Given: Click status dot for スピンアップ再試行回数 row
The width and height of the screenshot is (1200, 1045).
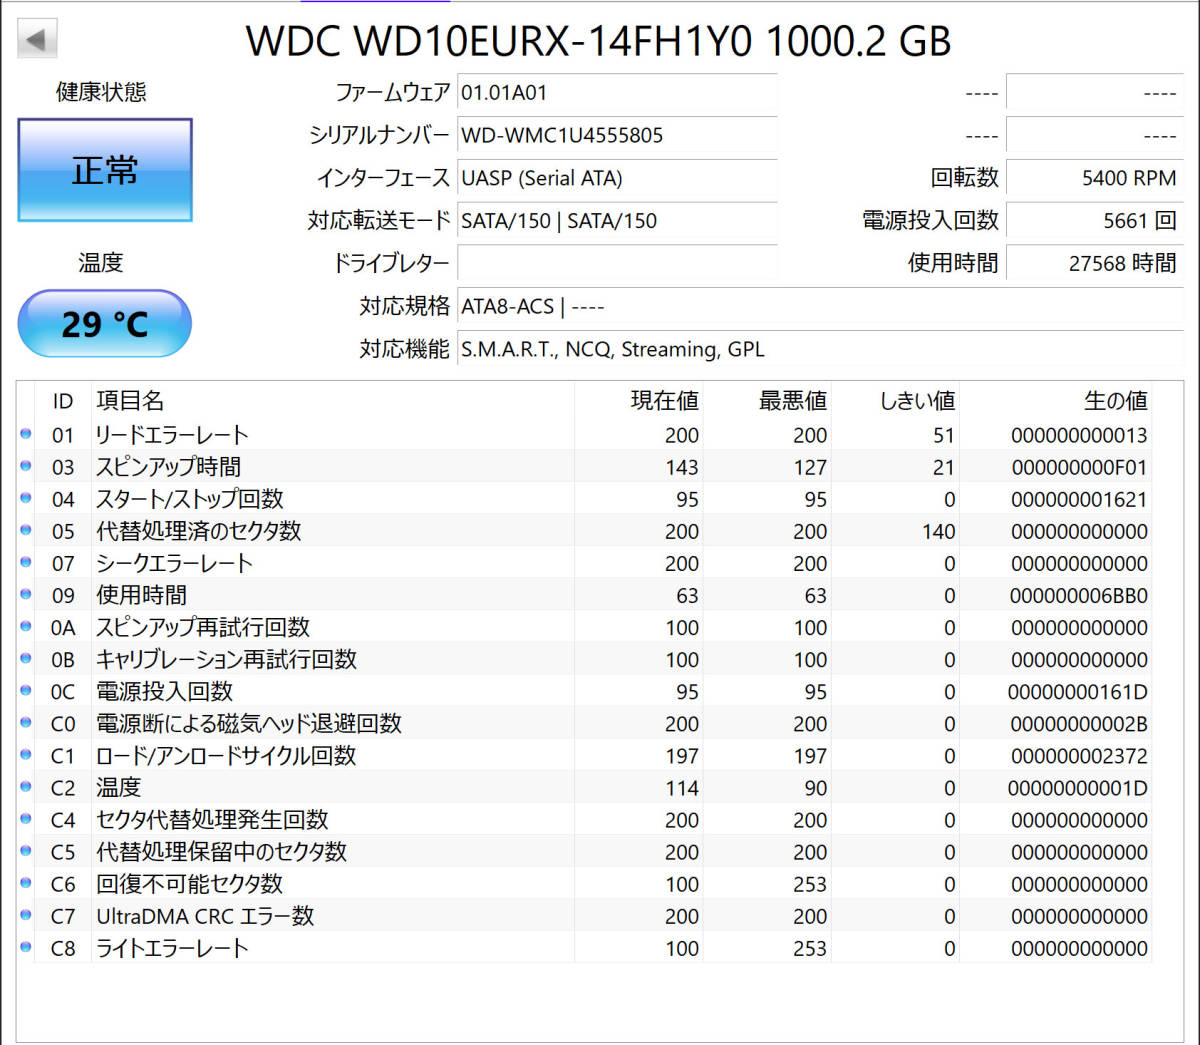Looking at the screenshot, I should coord(26,626).
